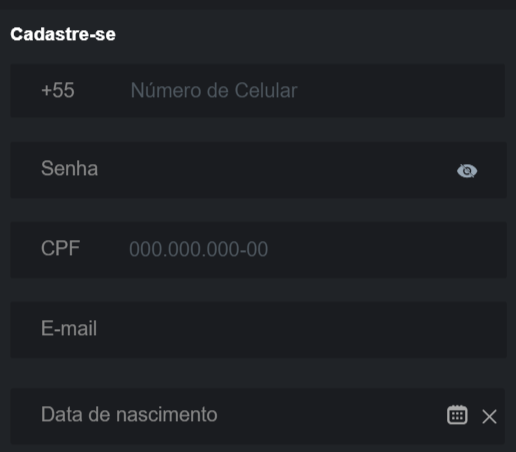Click the E-mail placeholder text

pos(69,328)
